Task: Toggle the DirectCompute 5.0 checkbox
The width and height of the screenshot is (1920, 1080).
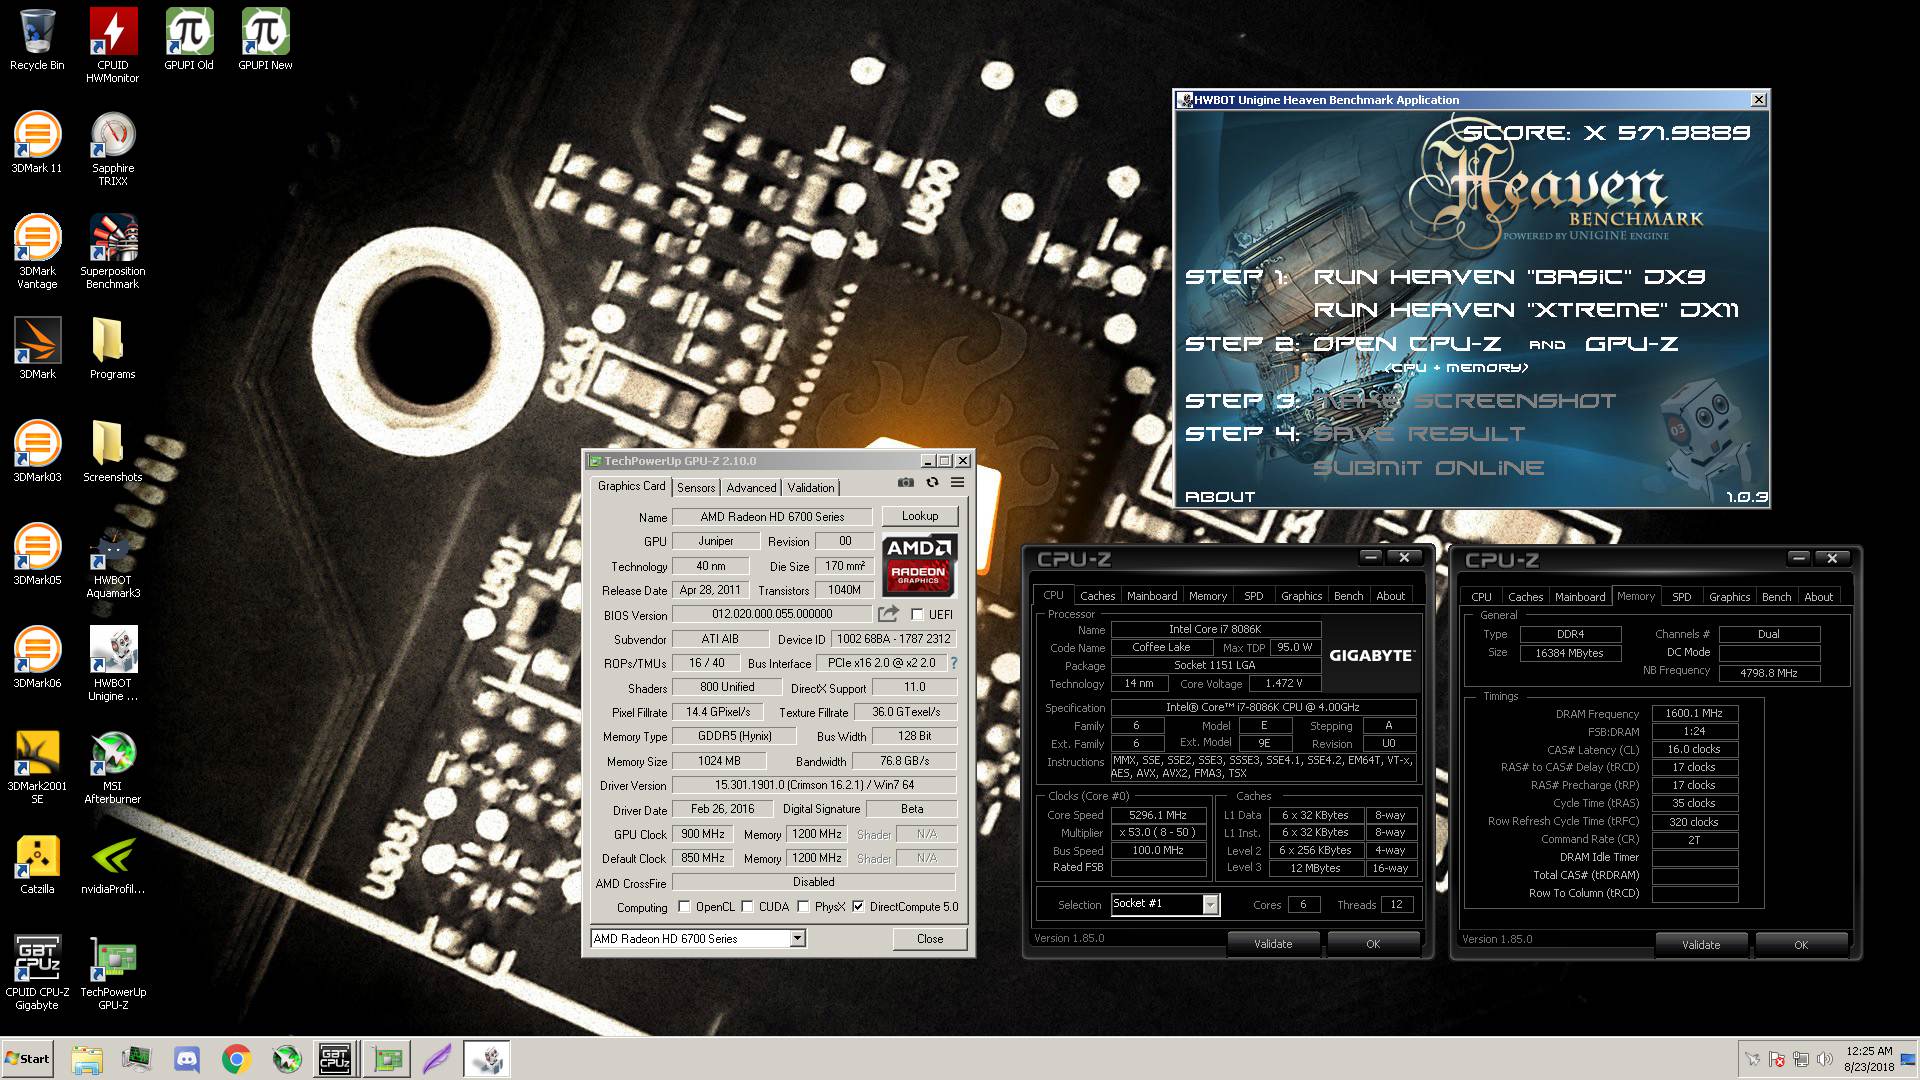Action: click(858, 907)
